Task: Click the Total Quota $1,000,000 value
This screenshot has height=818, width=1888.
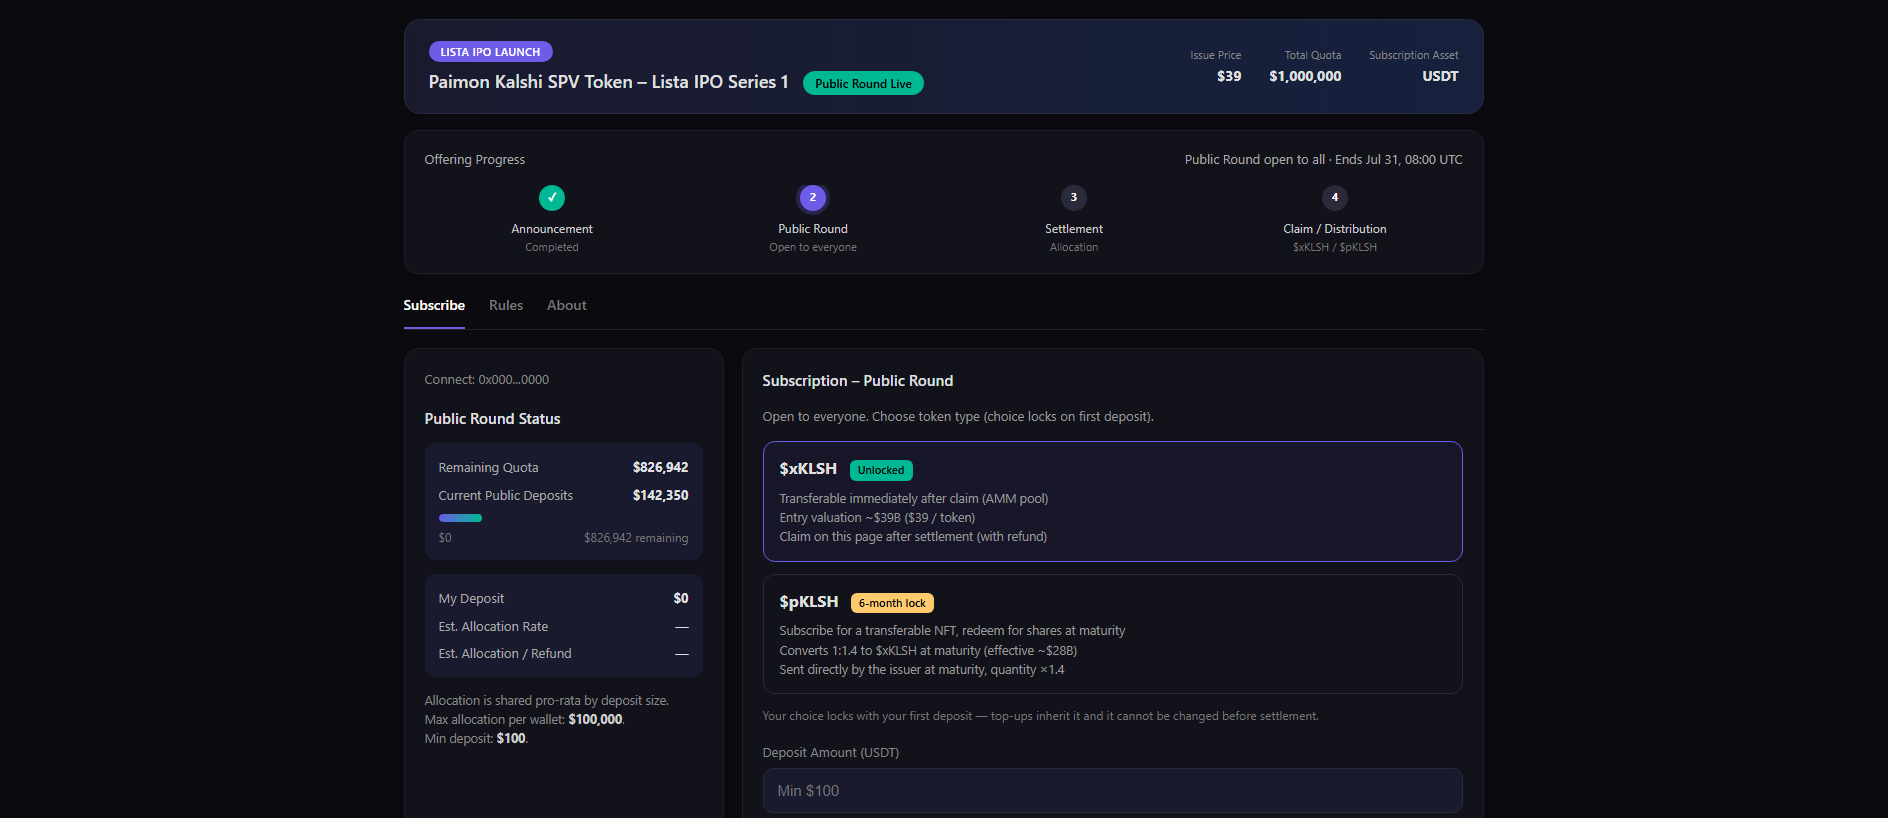Action: (1305, 76)
